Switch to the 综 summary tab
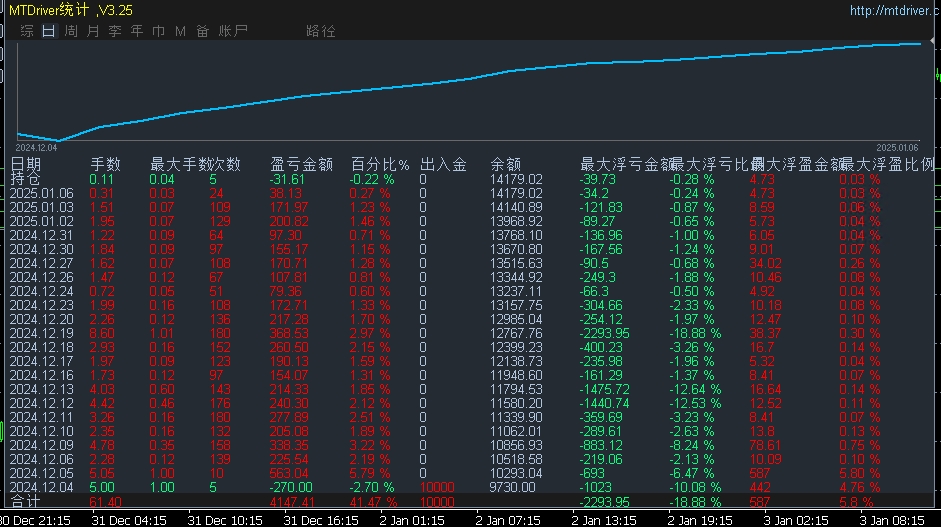 27,31
